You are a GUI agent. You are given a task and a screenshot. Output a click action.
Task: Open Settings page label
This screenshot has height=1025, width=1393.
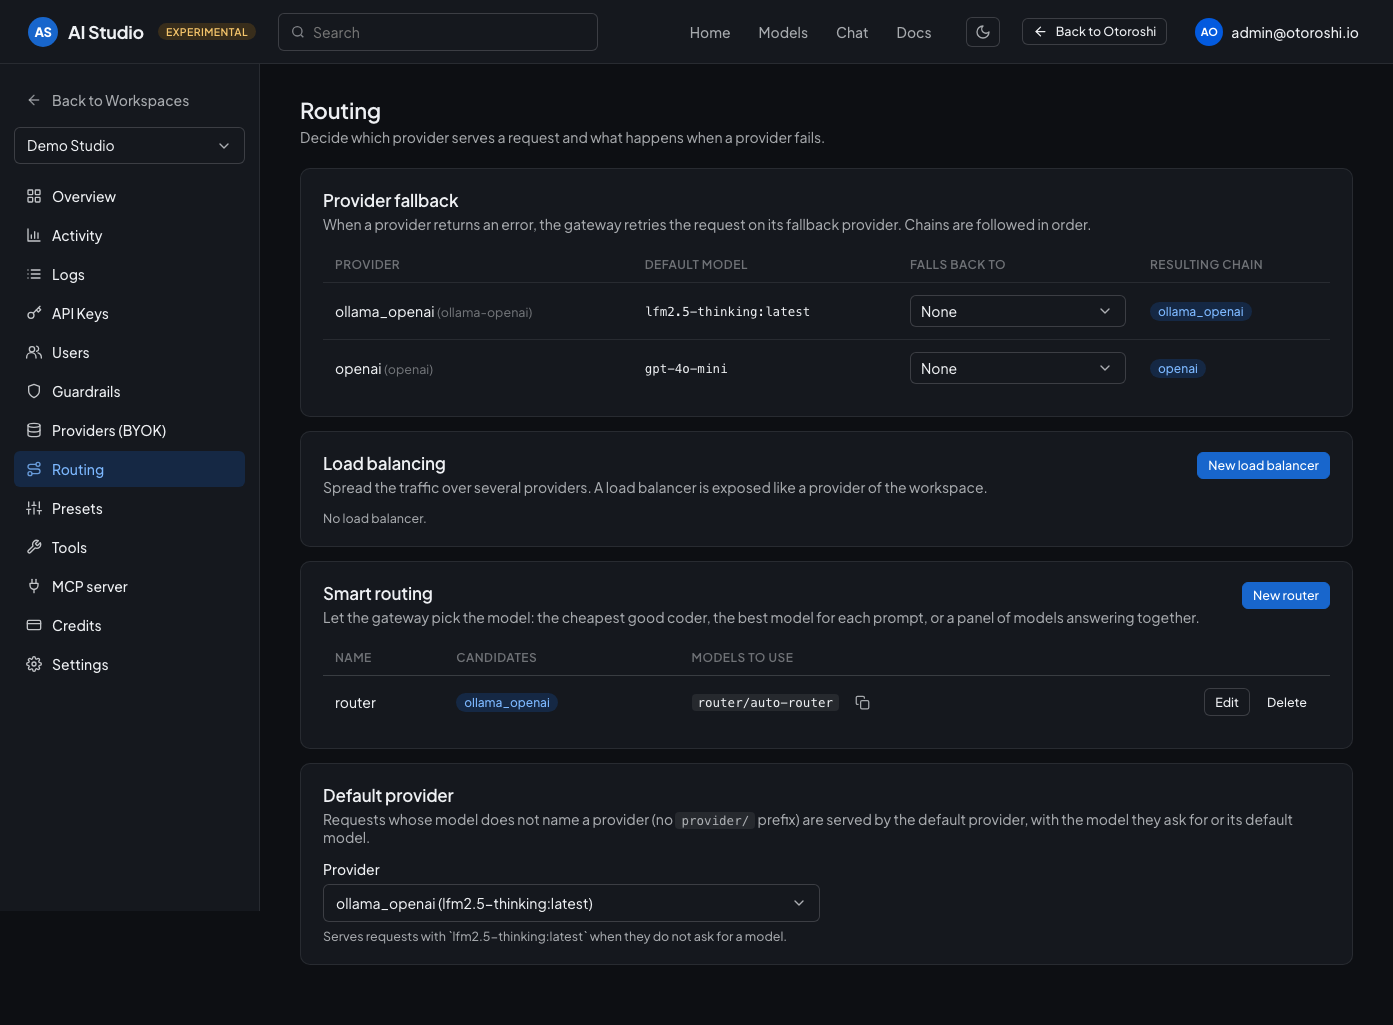pos(80,664)
